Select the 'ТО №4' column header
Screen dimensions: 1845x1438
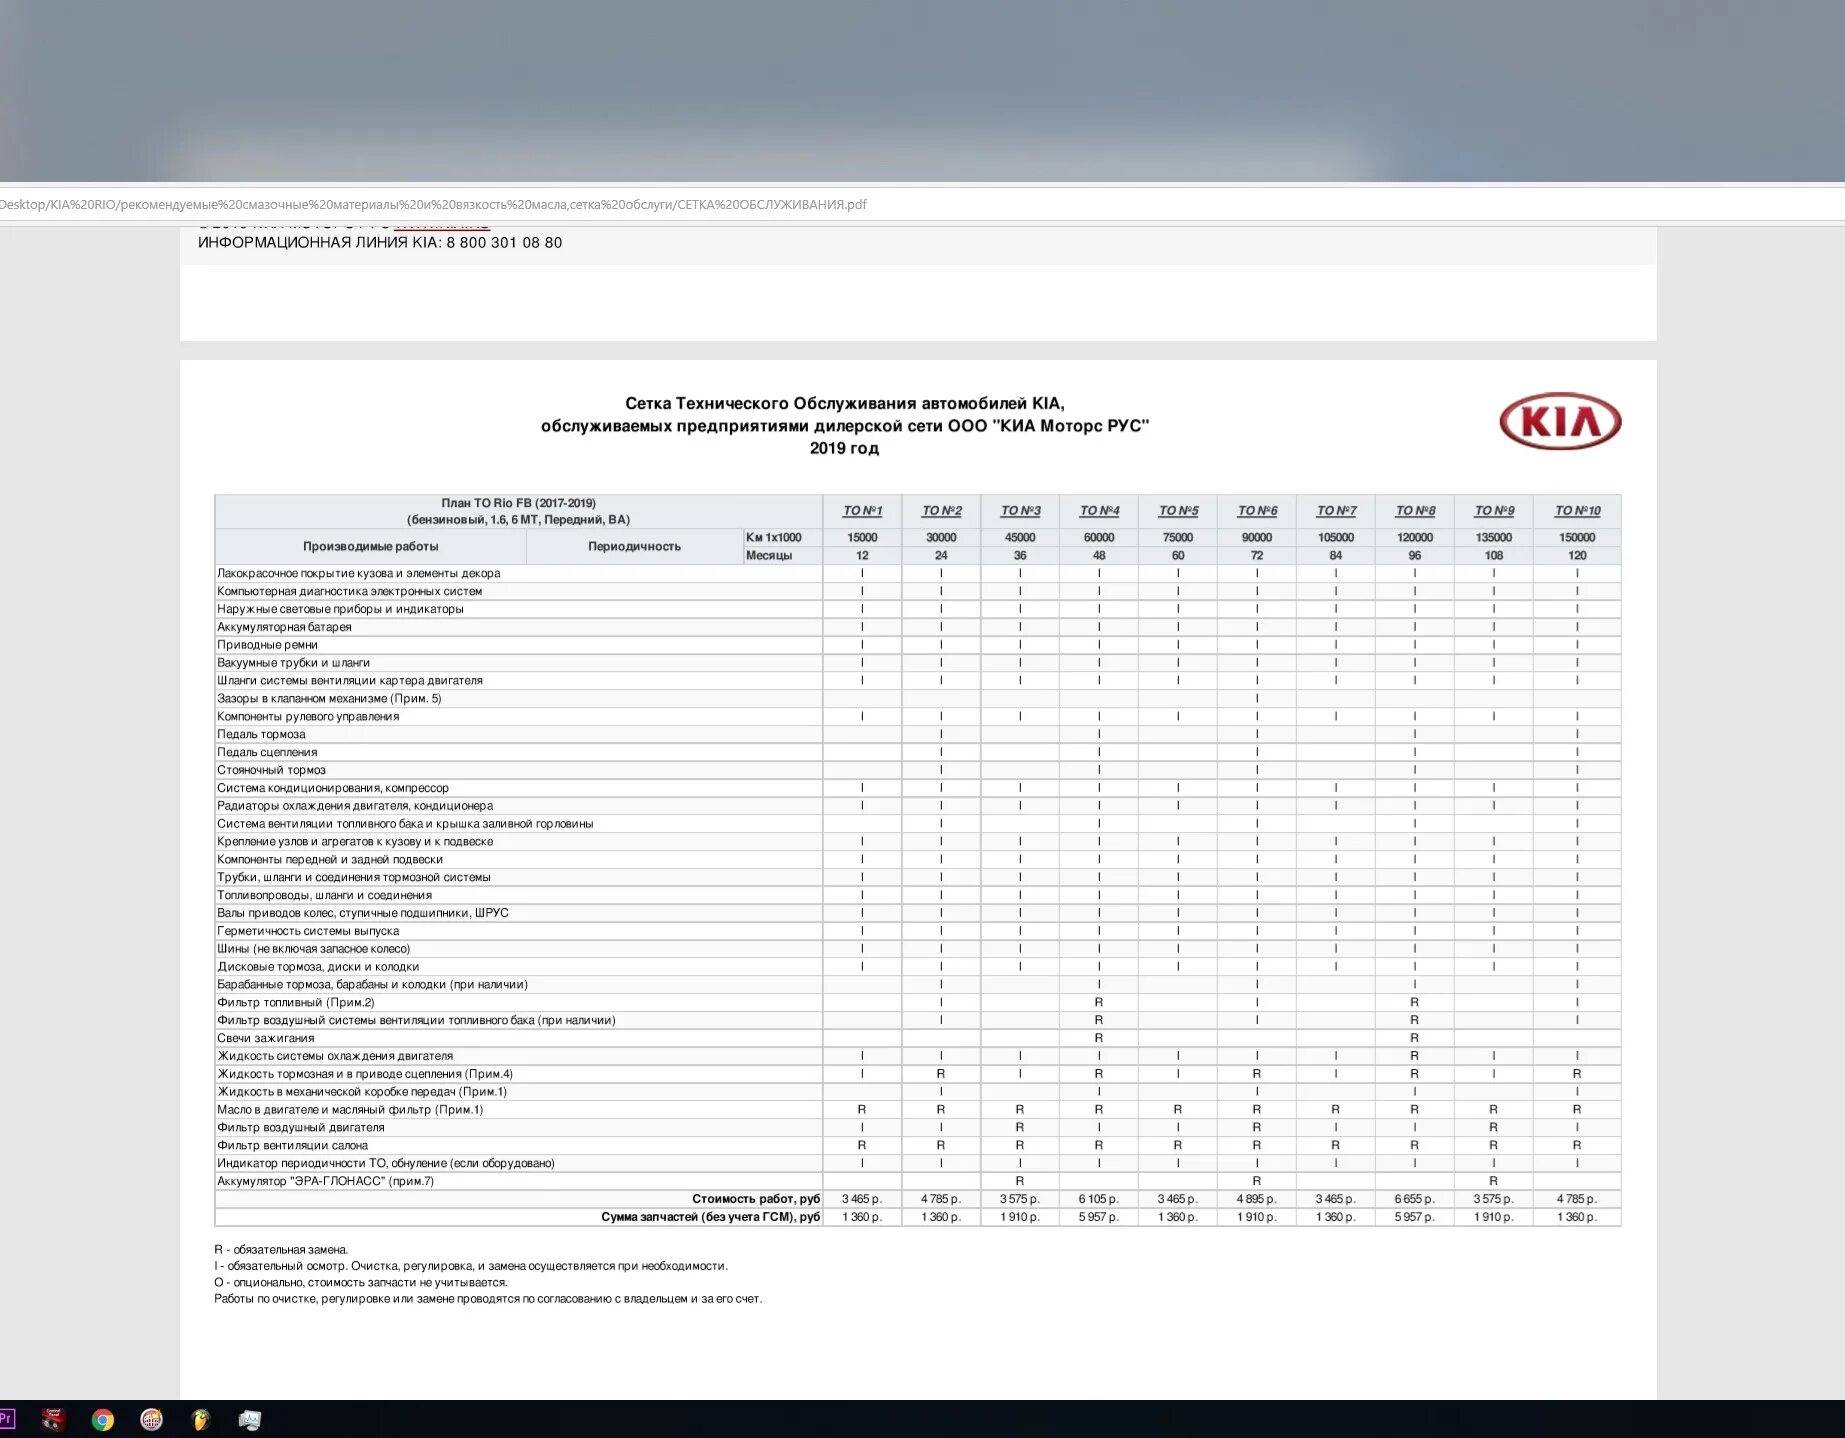tap(1099, 511)
